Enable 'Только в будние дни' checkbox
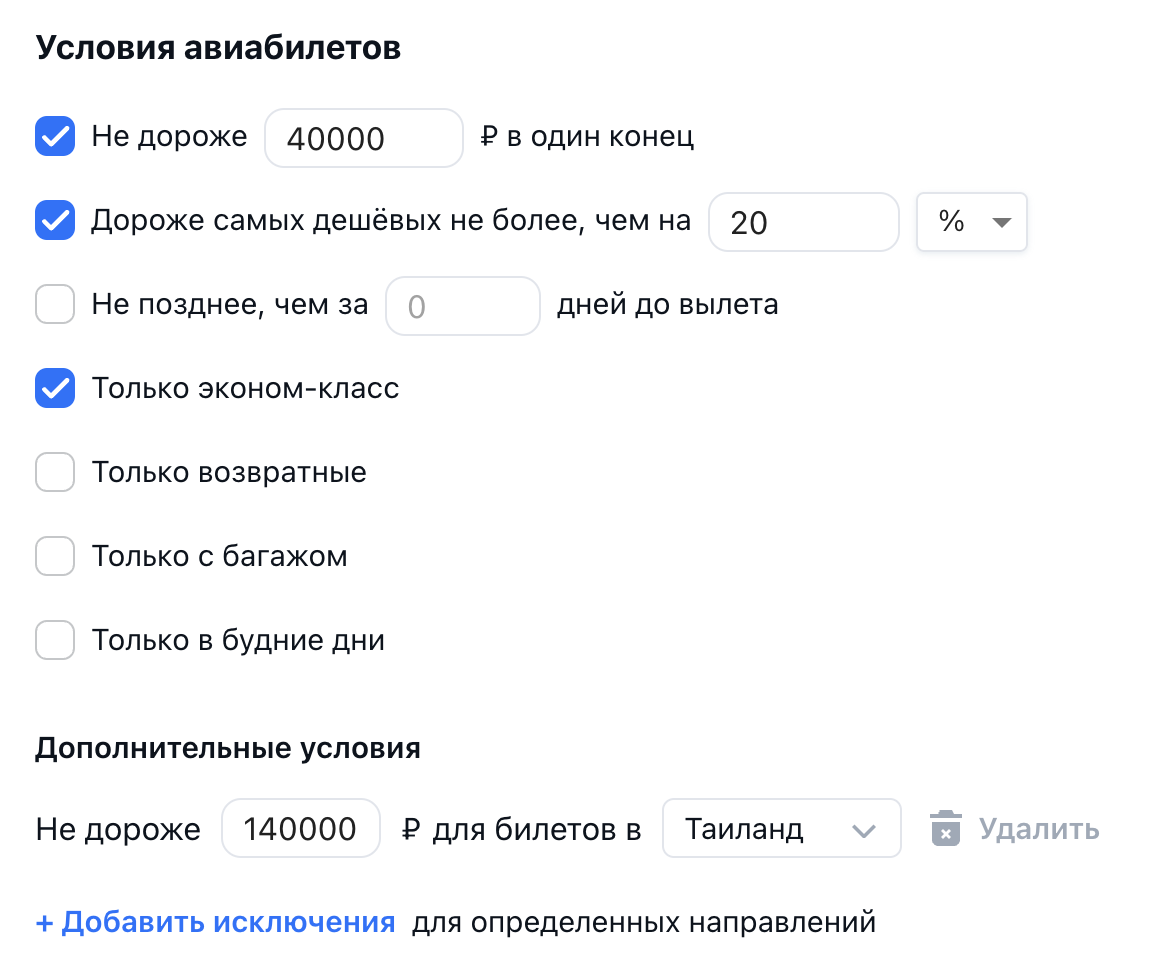The image size is (1160, 968). 55,640
